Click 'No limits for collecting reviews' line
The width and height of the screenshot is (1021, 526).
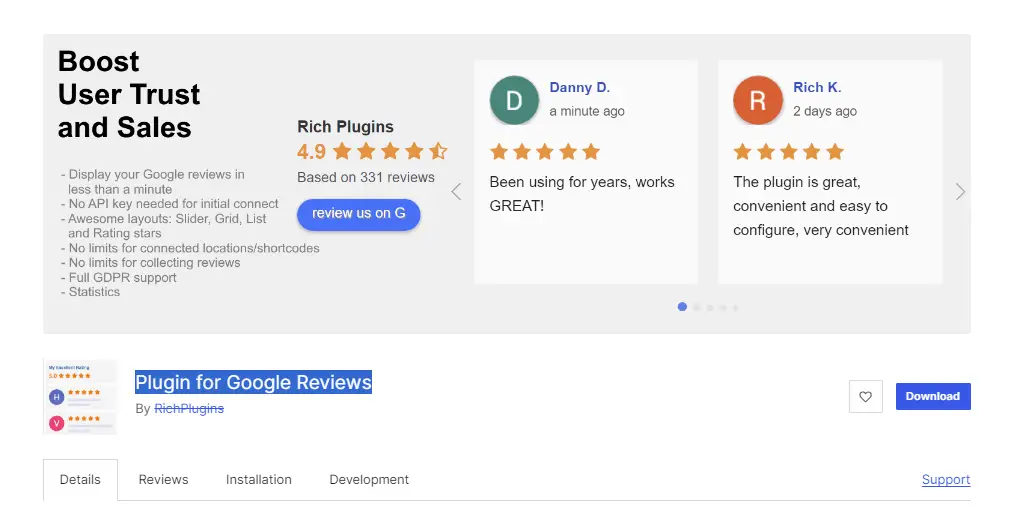[x=150, y=262]
